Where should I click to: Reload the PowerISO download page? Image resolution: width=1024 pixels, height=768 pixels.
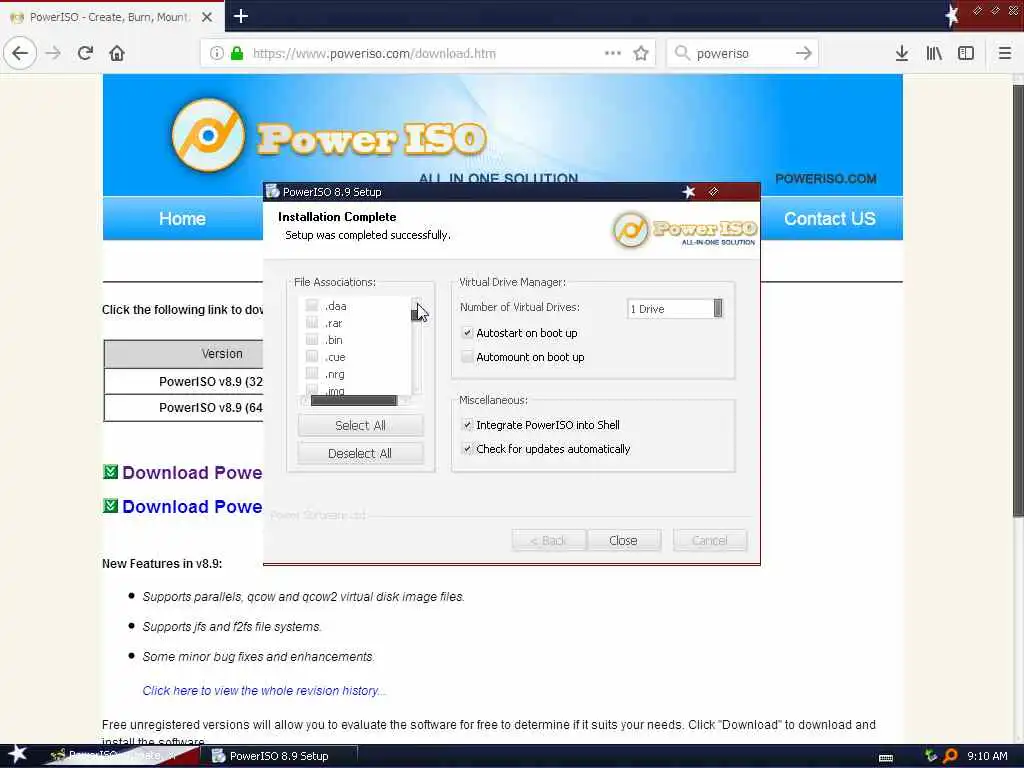coord(85,53)
